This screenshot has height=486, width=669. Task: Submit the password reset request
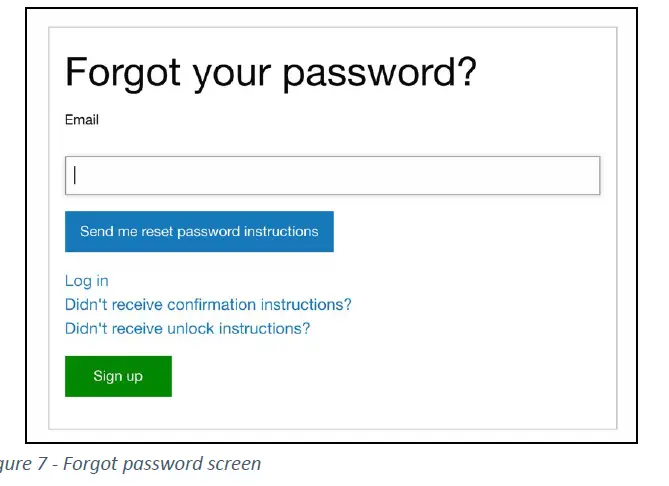[x=199, y=232]
